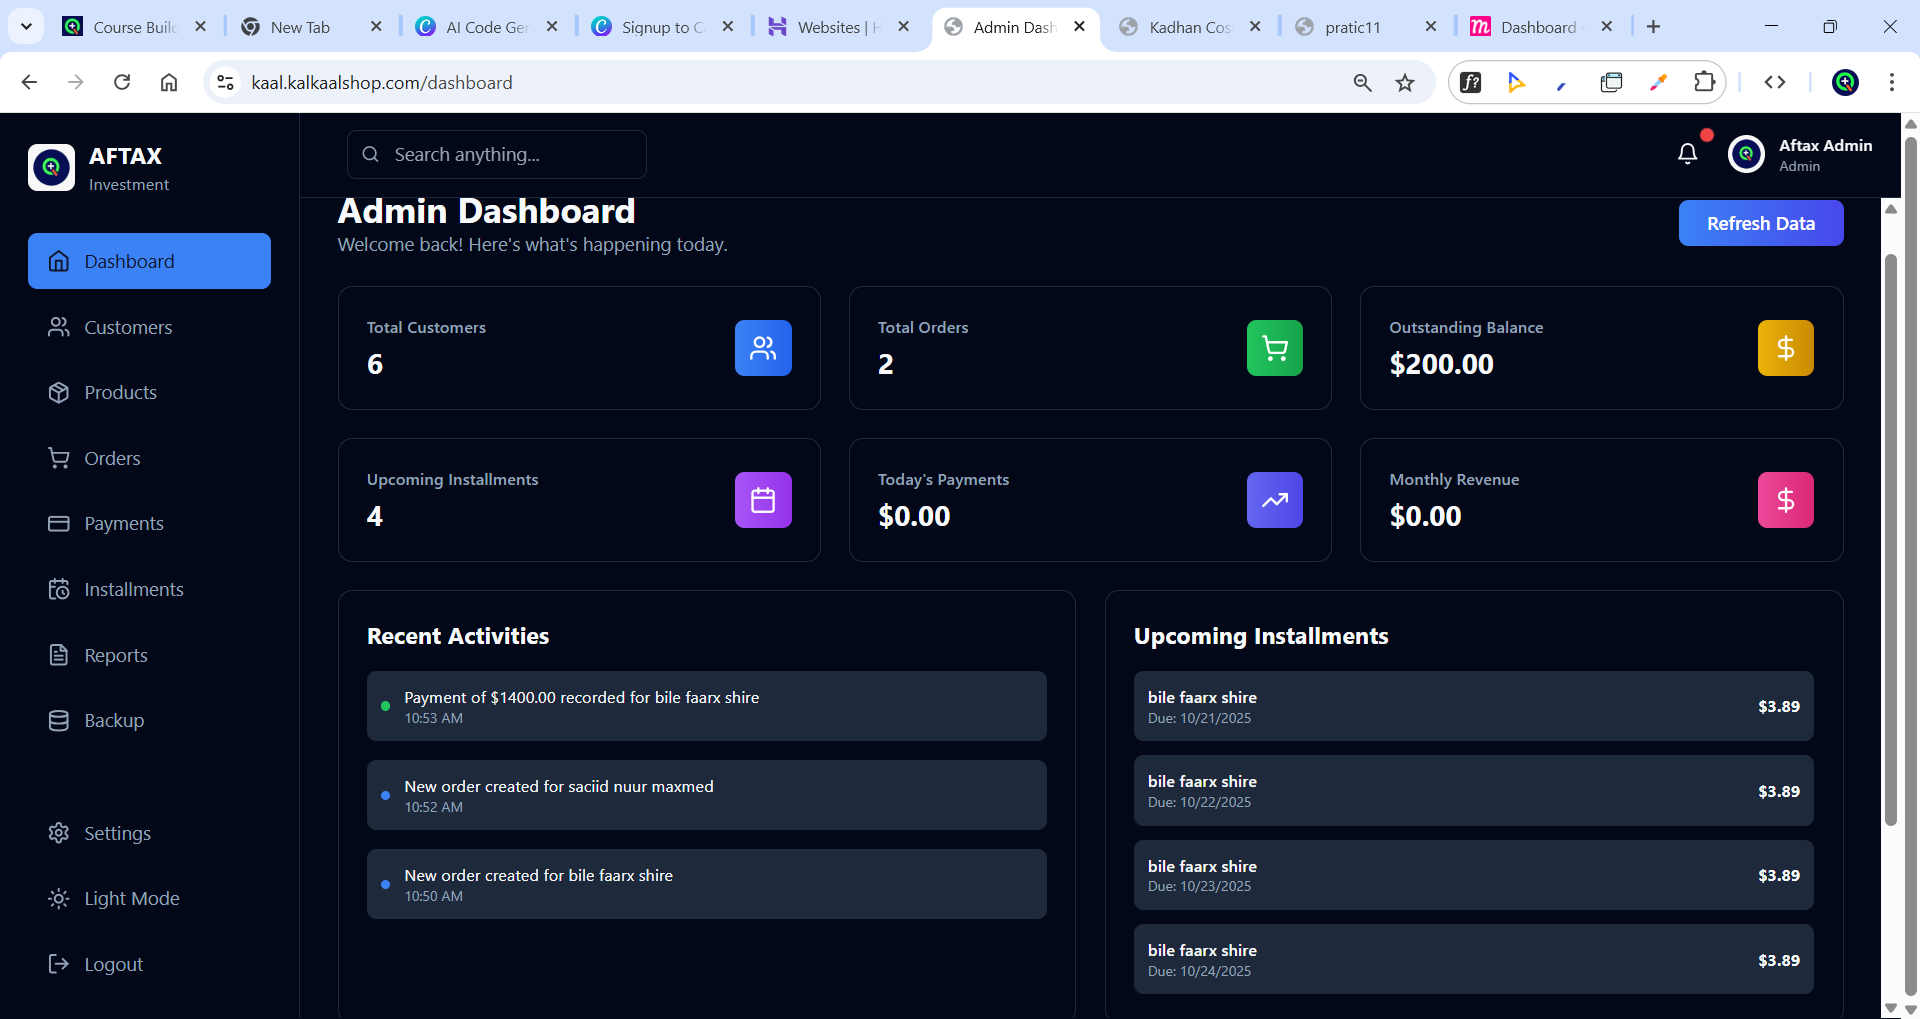The width and height of the screenshot is (1920, 1019).
Task: Bookmark the dashboard page with the star
Action: click(1405, 82)
